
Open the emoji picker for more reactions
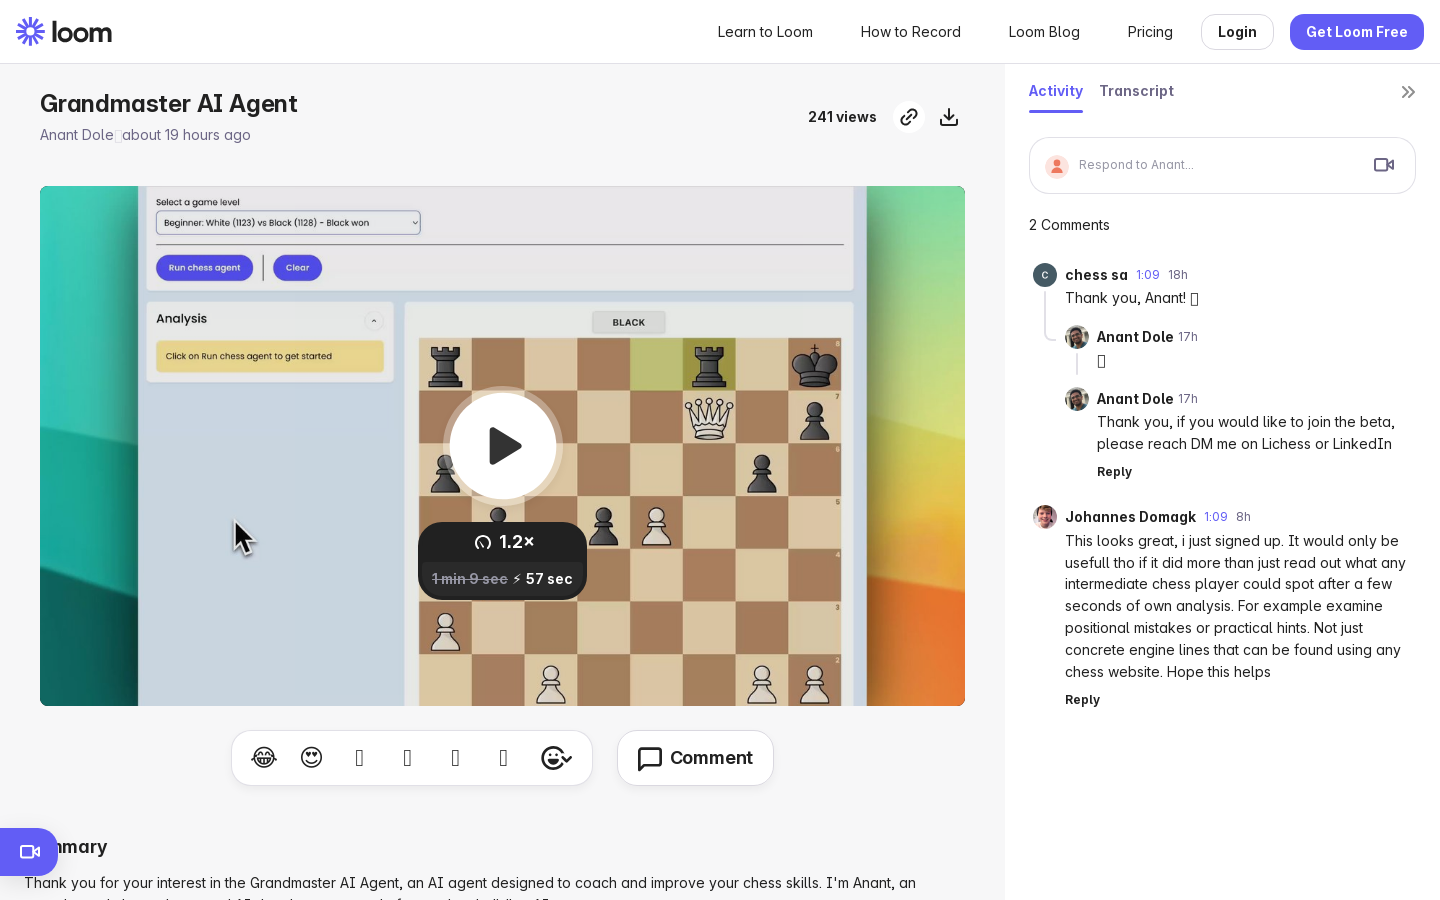[556, 758]
